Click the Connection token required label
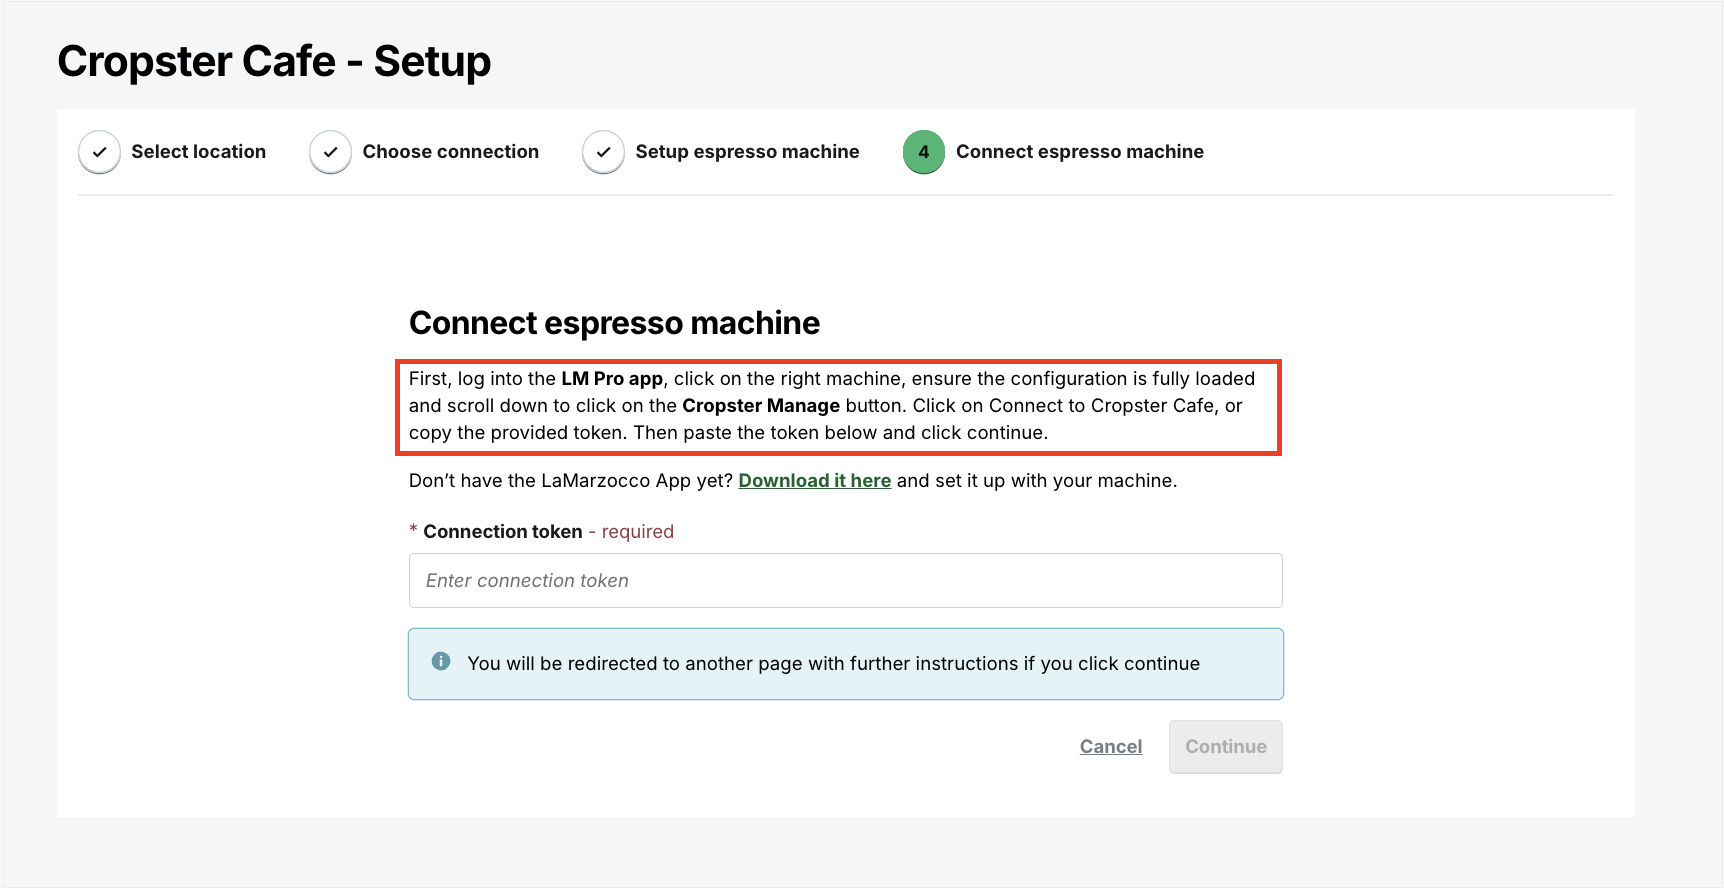The image size is (1724, 888). (541, 532)
